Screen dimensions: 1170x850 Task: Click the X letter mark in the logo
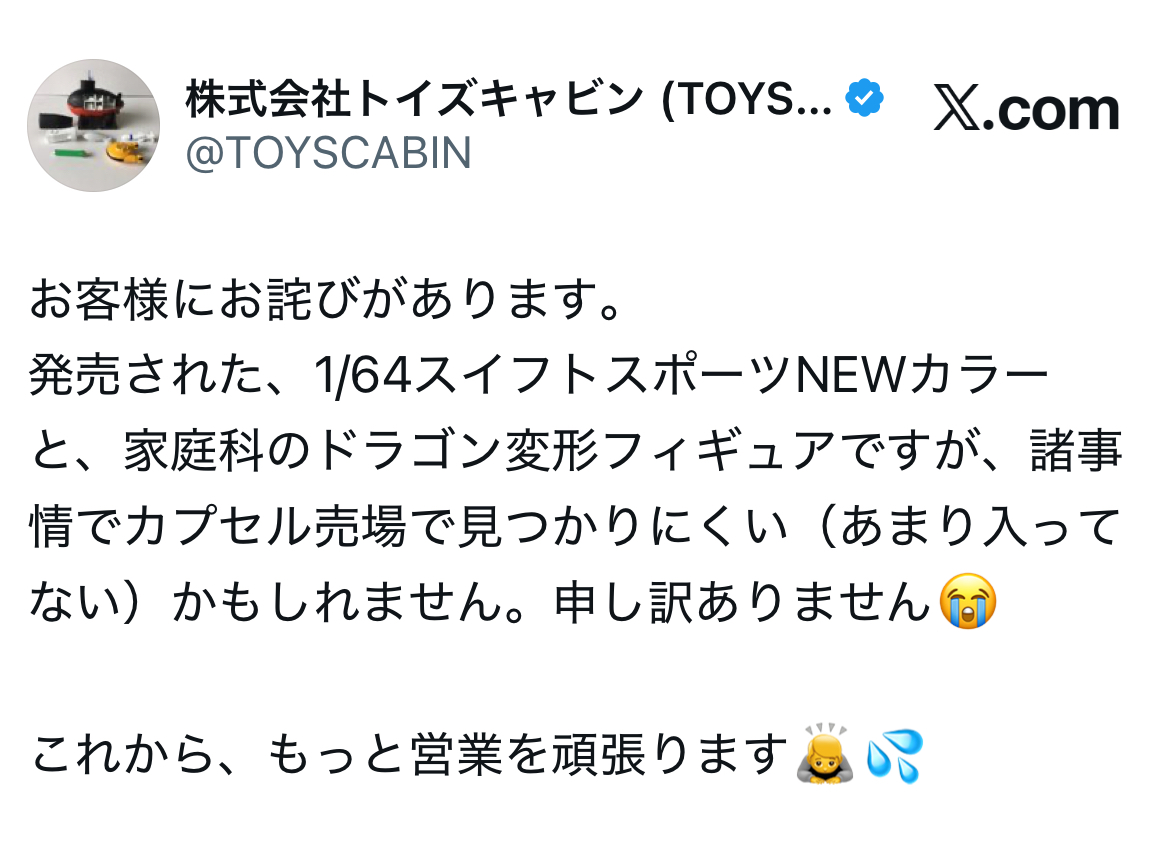[x=957, y=110]
